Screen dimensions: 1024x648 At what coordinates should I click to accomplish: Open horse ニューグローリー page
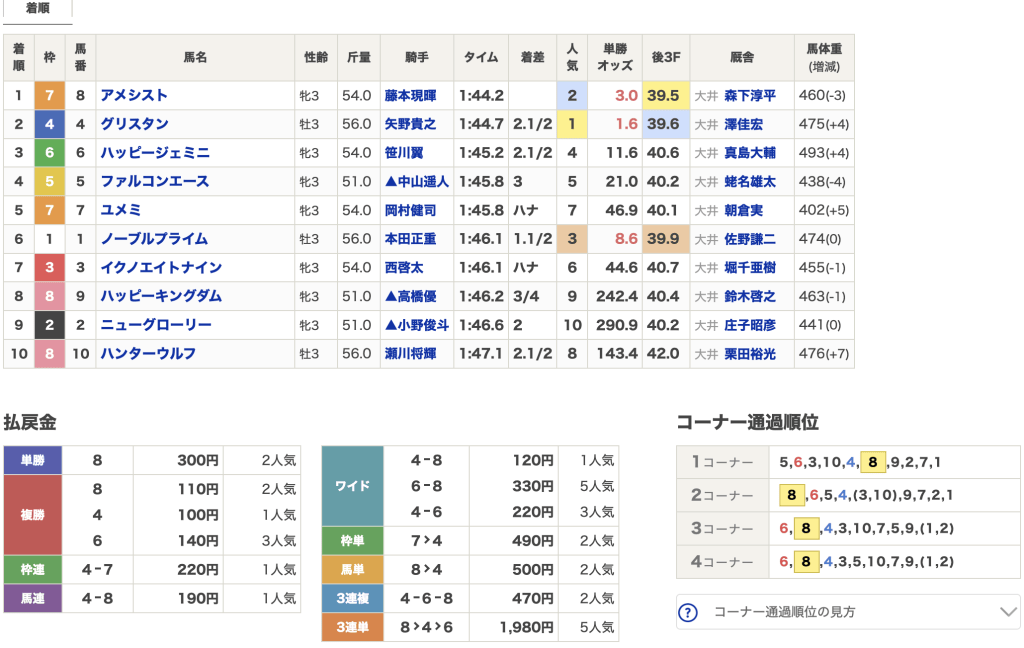coord(156,325)
